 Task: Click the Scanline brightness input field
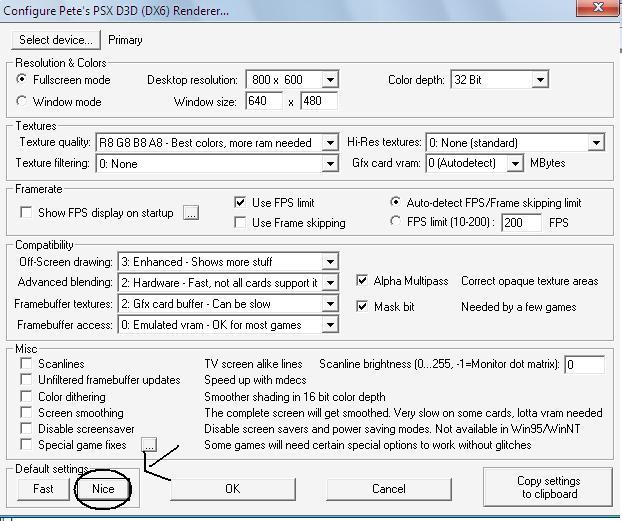(x=585, y=364)
